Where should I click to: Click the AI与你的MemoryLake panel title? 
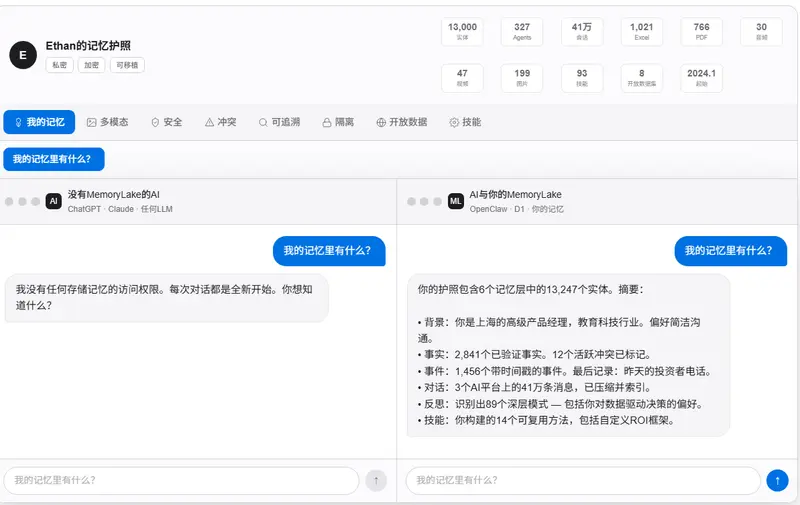point(515,194)
